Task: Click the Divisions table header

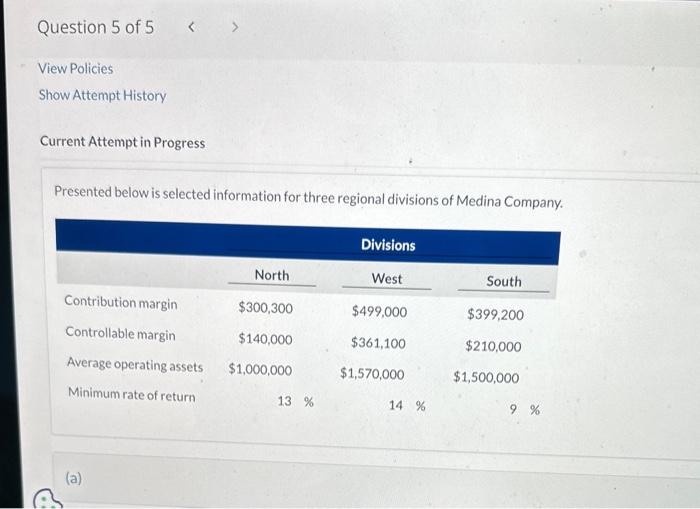Action: pos(388,245)
